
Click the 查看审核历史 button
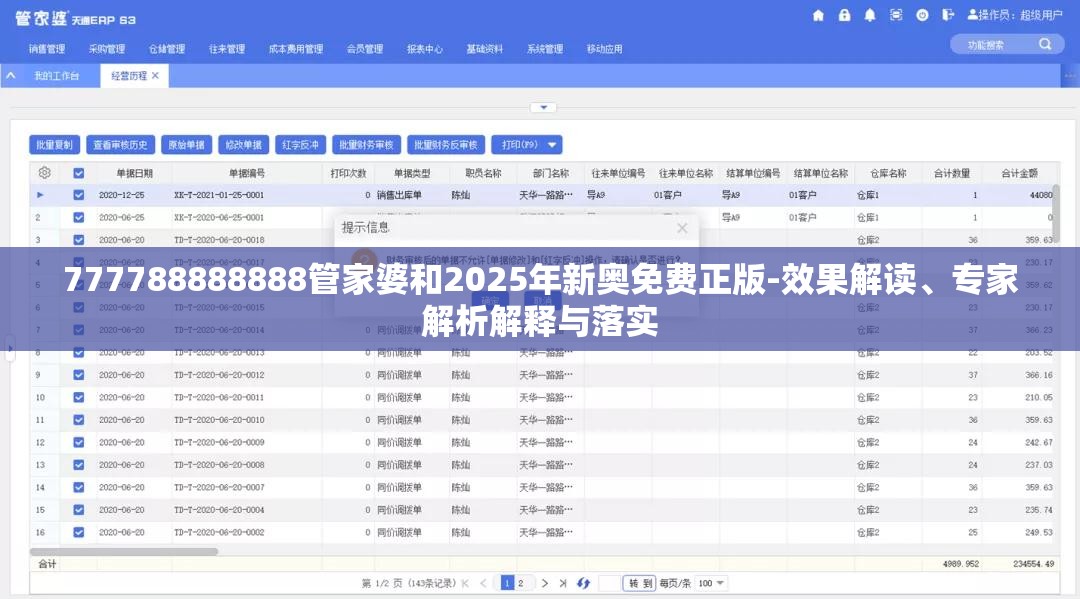click(x=121, y=145)
